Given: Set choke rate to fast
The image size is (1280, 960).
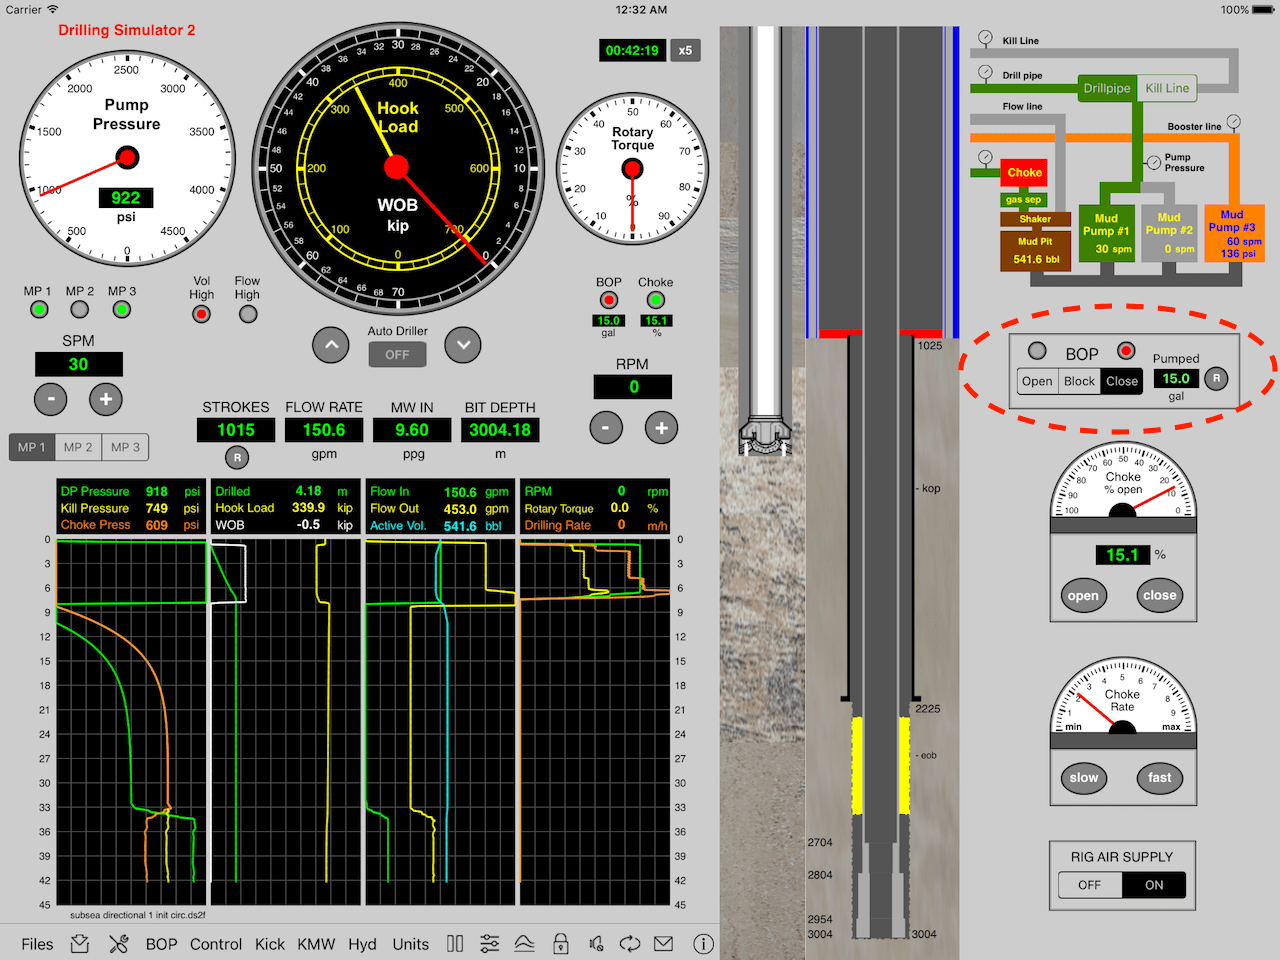Looking at the screenshot, I should pyautogui.click(x=1160, y=778).
